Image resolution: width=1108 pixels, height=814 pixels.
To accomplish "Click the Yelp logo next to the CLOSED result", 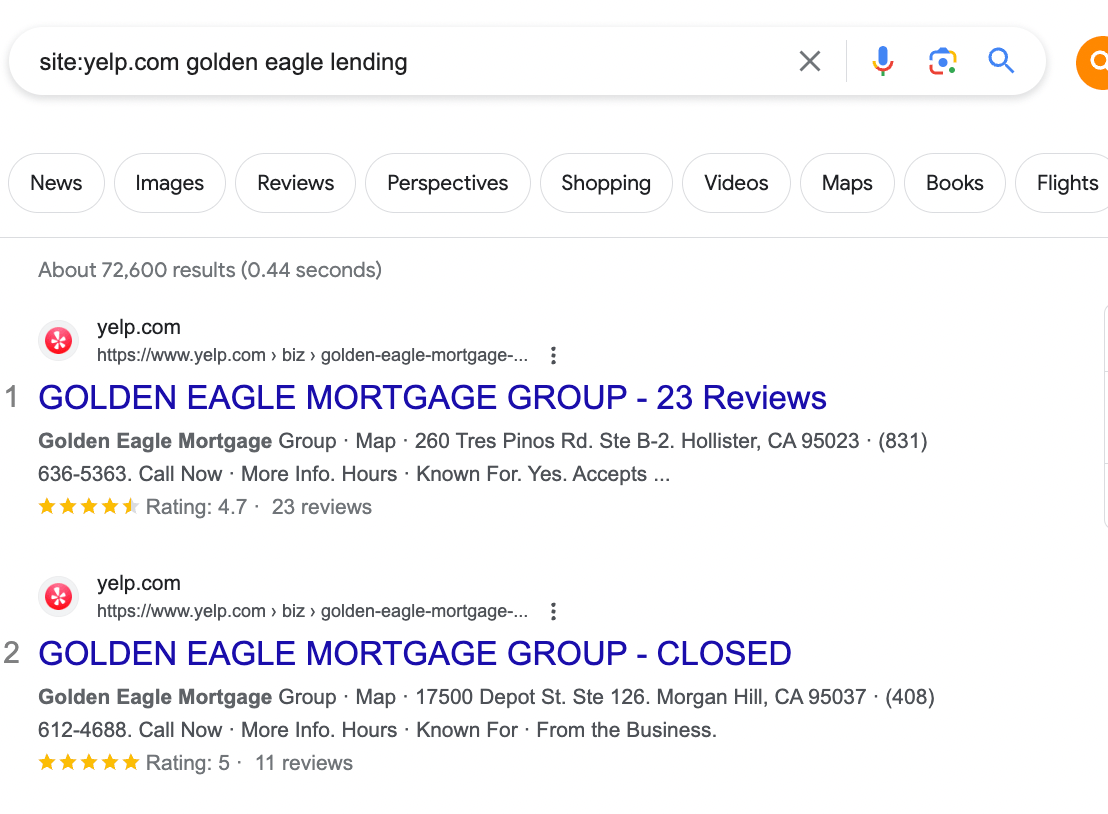I will click(x=58, y=596).
